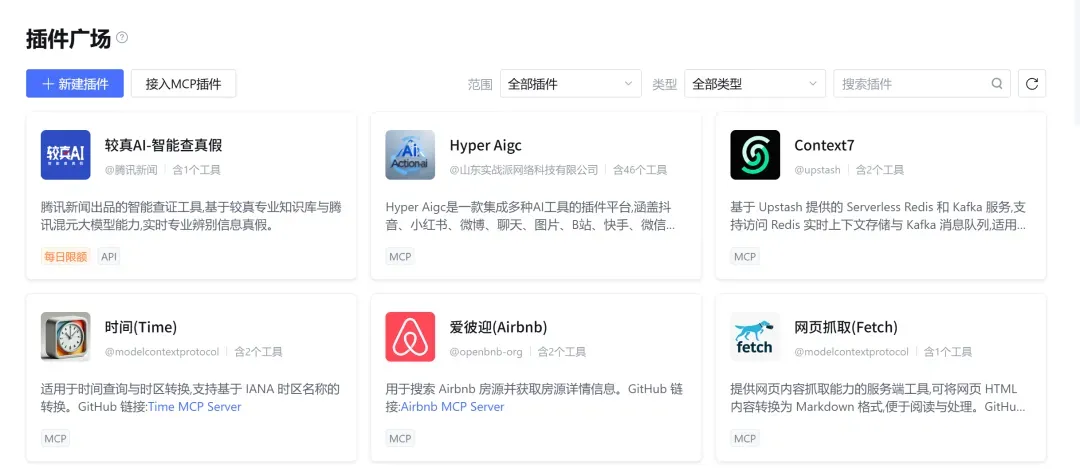Click the Fetch dog logo icon
1080x469 pixels.
pos(755,337)
